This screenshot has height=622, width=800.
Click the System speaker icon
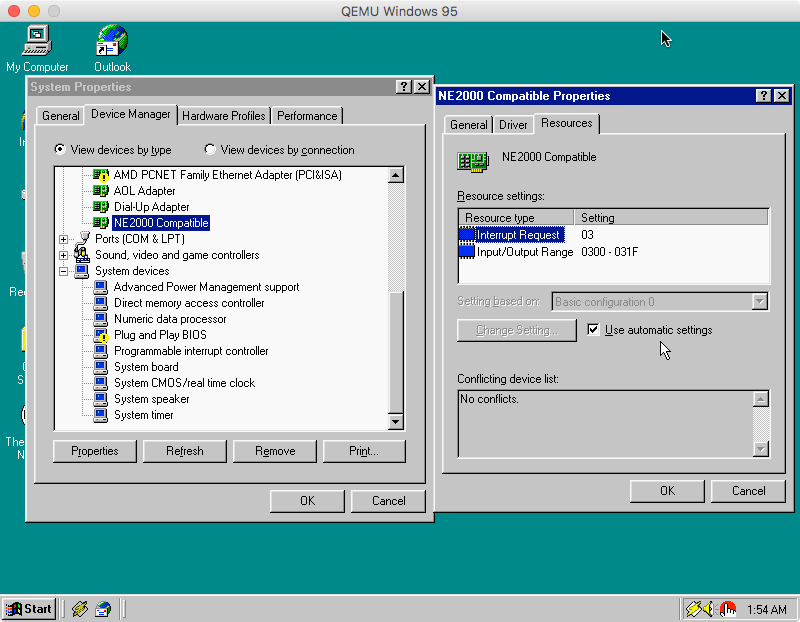click(101, 399)
